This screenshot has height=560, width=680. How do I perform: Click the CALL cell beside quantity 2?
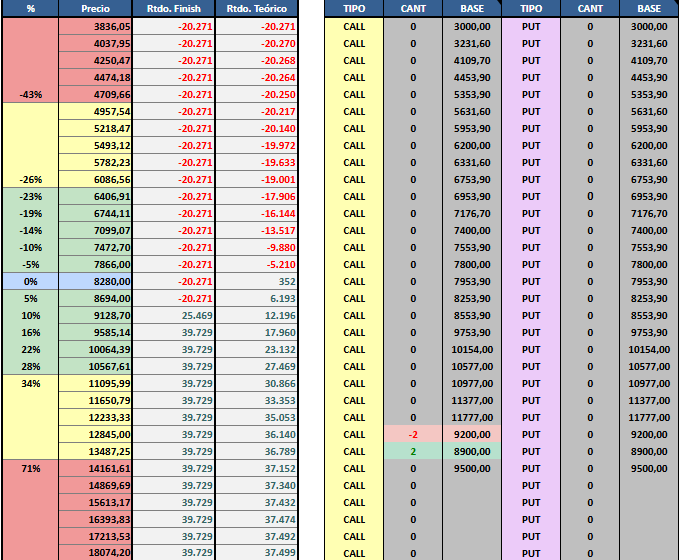pos(354,452)
